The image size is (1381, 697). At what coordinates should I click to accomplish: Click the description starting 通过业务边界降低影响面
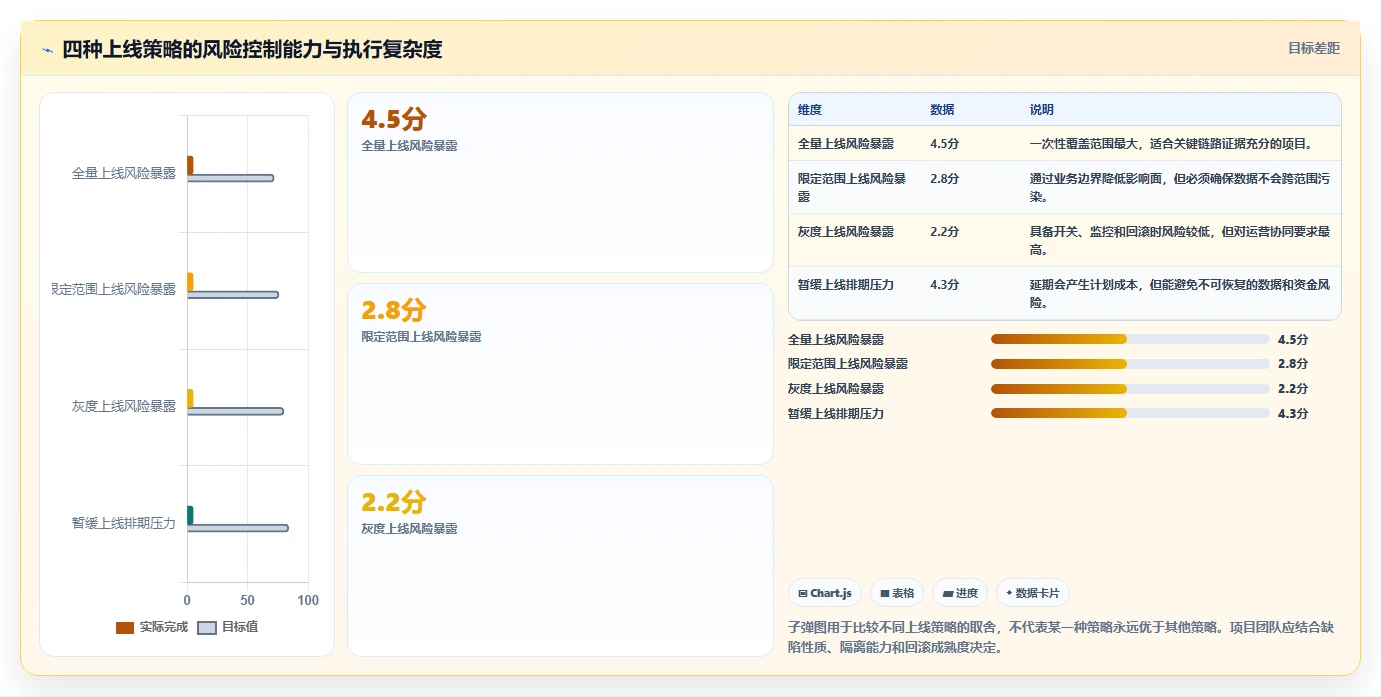click(1180, 188)
